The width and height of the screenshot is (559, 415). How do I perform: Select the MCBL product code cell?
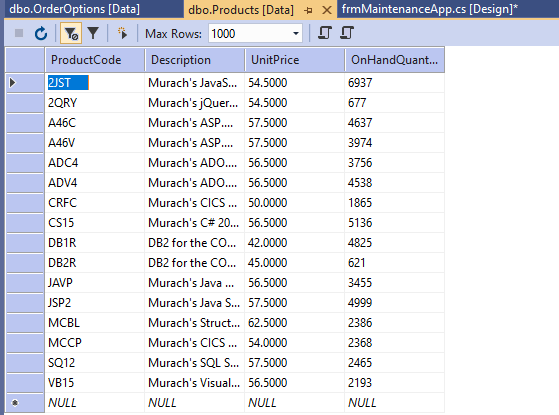coord(95,323)
